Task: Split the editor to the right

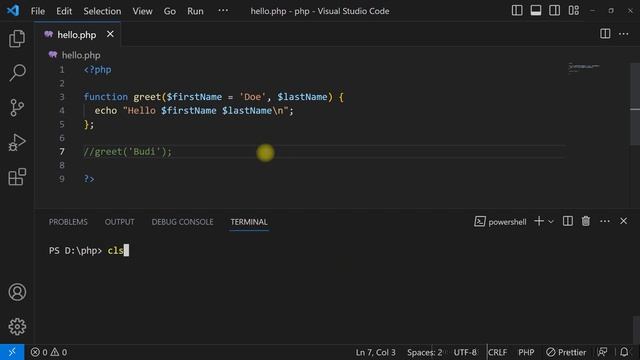Action: pyautogui.click(x=605, y=34)
